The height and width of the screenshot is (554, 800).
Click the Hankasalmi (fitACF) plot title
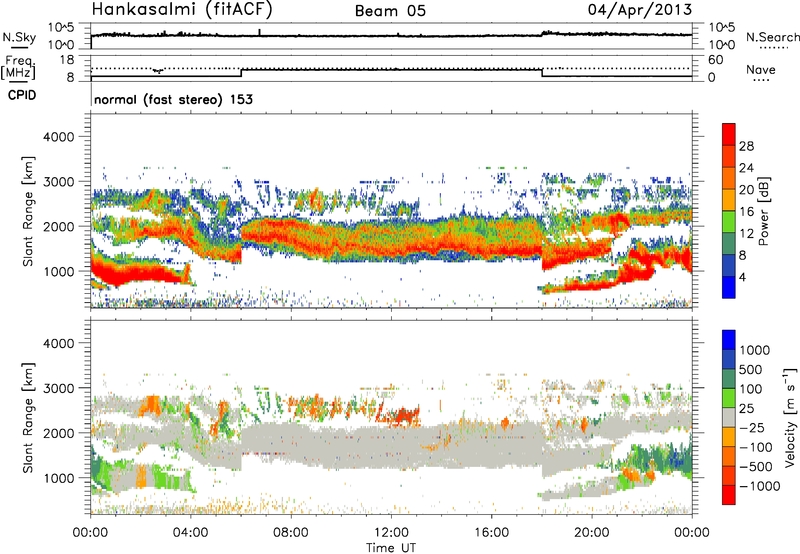(x=182, y=10)
